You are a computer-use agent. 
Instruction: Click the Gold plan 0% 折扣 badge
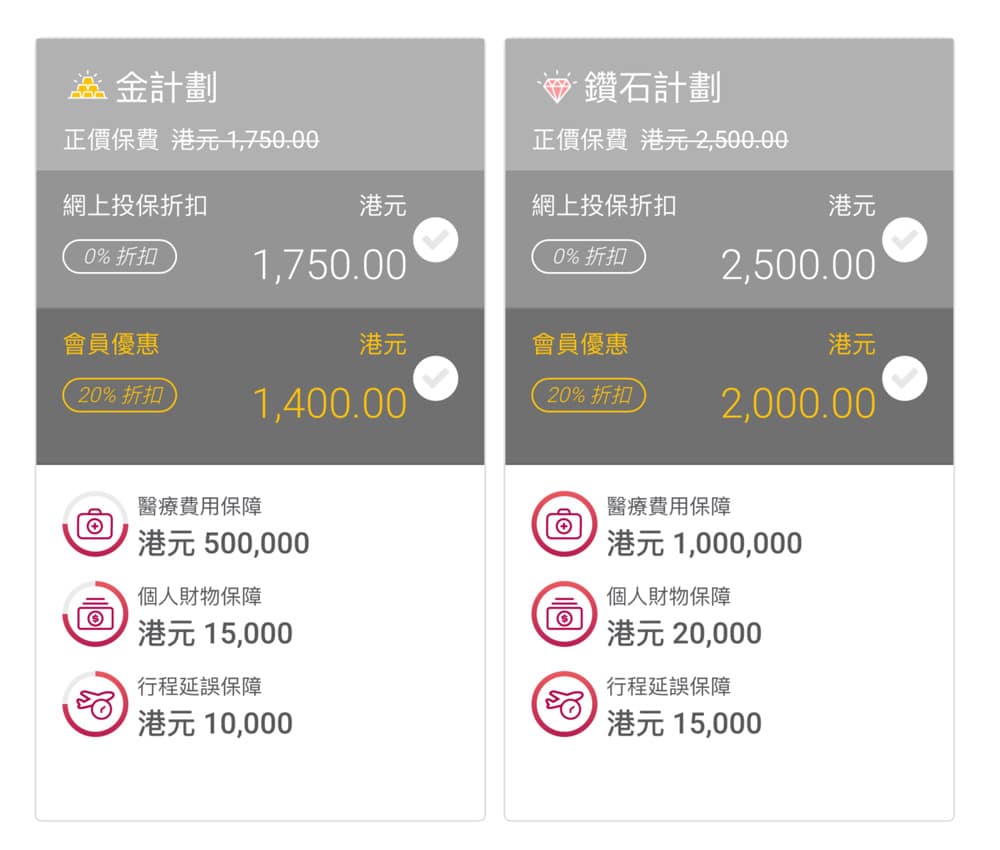tap(120, 257)
